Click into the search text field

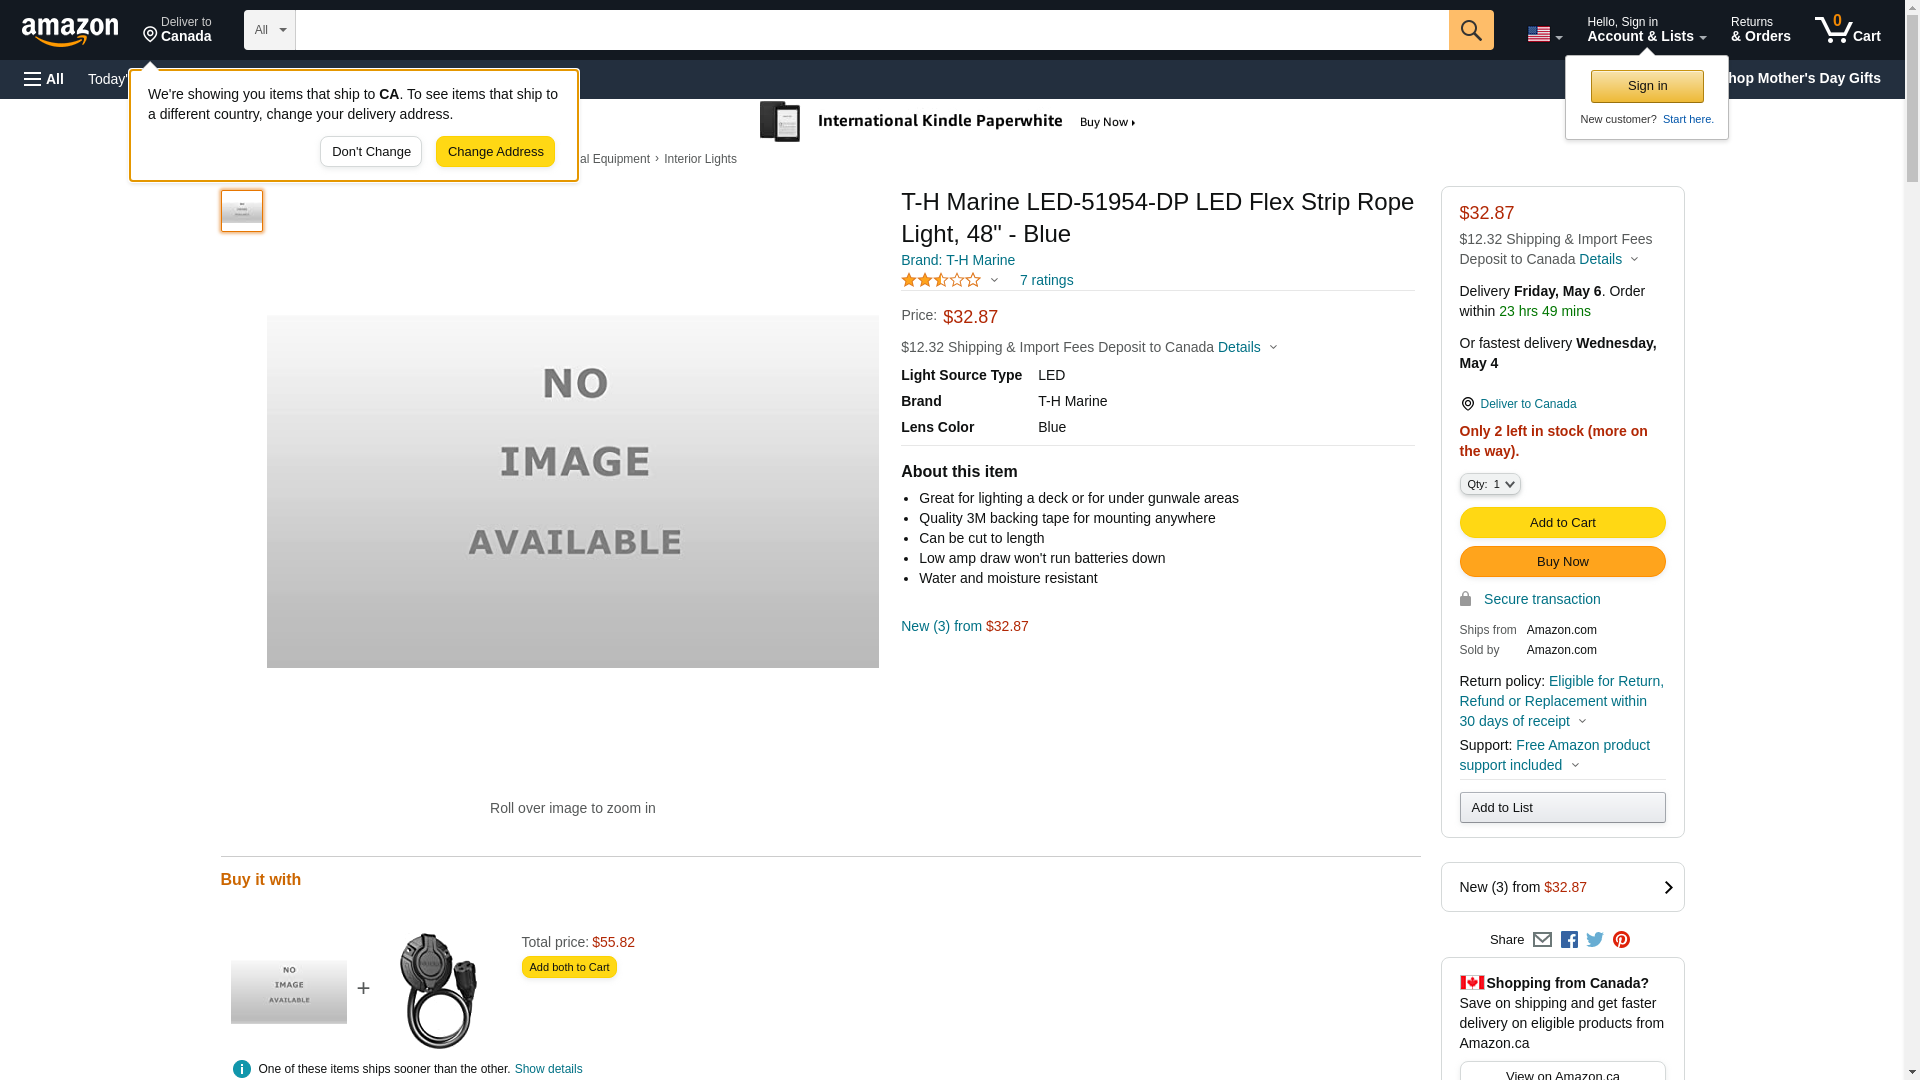tap(870, 30)
